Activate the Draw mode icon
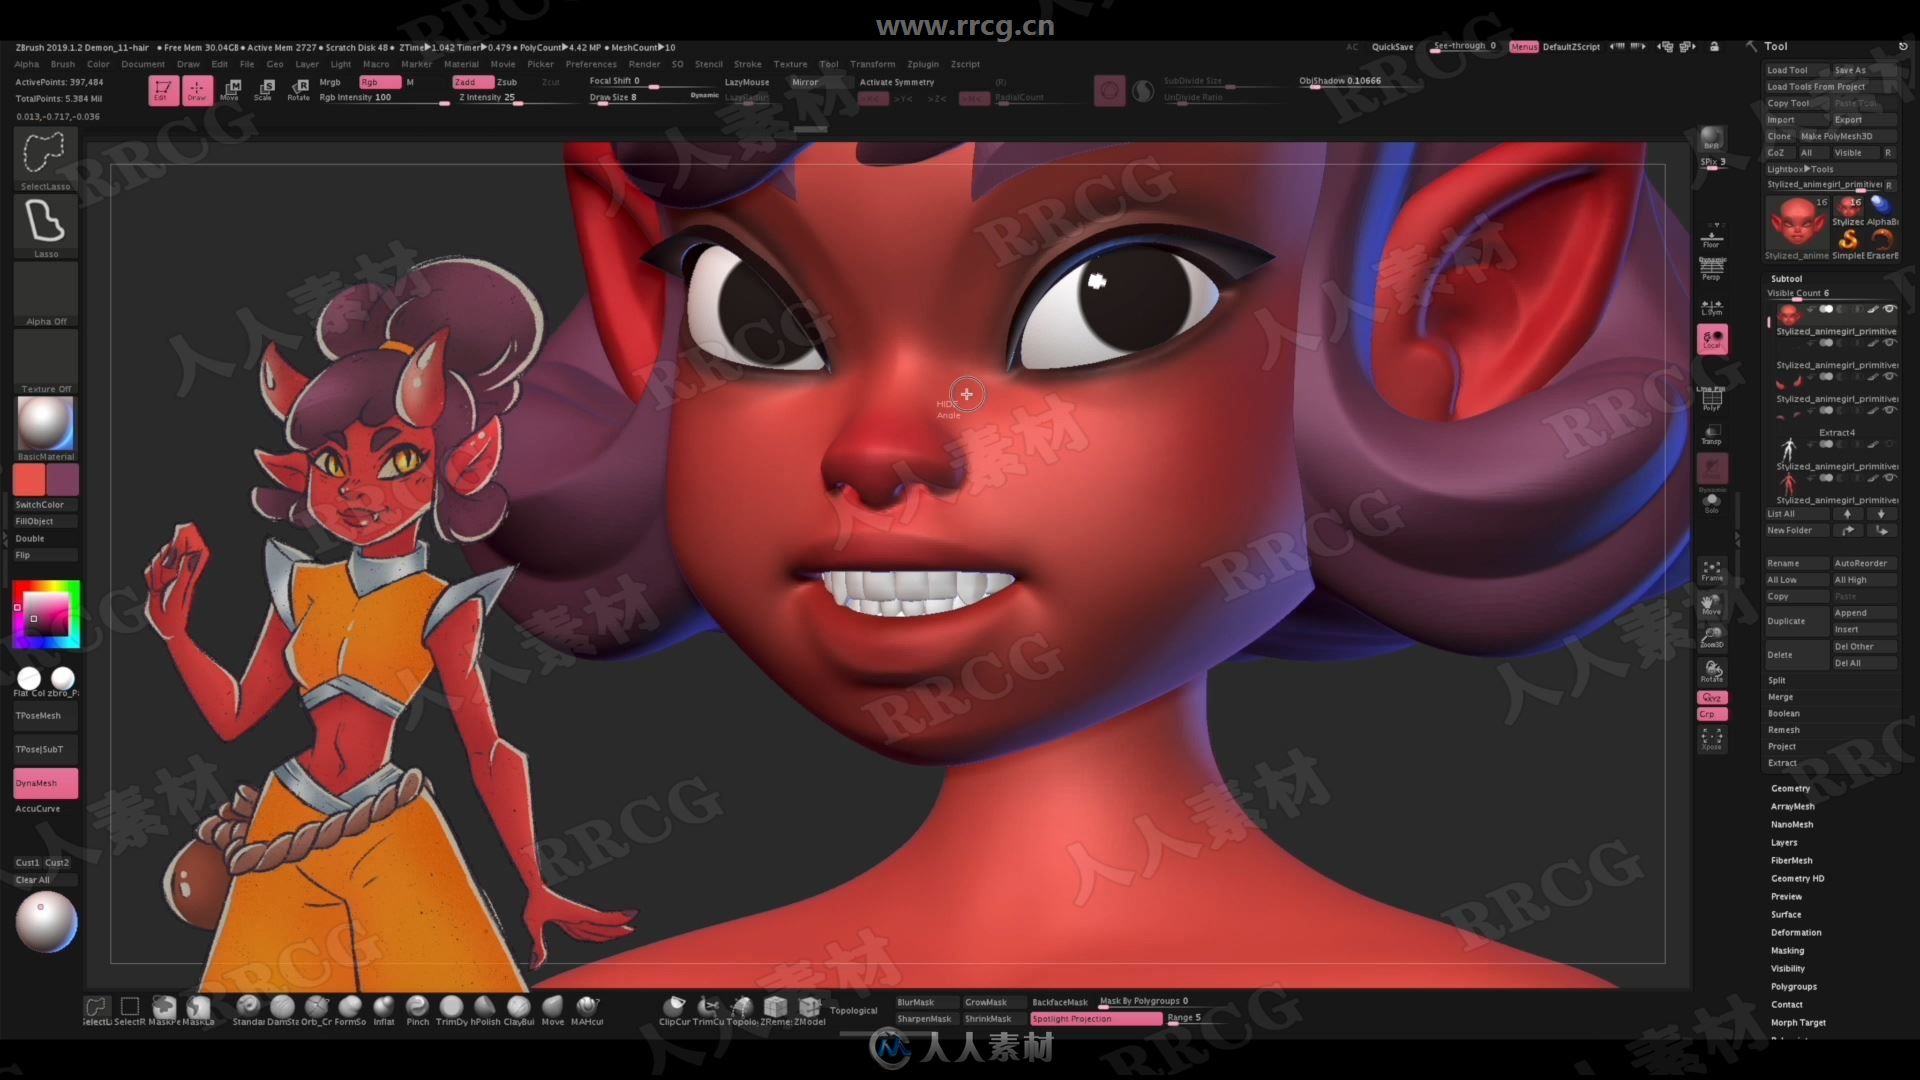 tap(196, 90)
